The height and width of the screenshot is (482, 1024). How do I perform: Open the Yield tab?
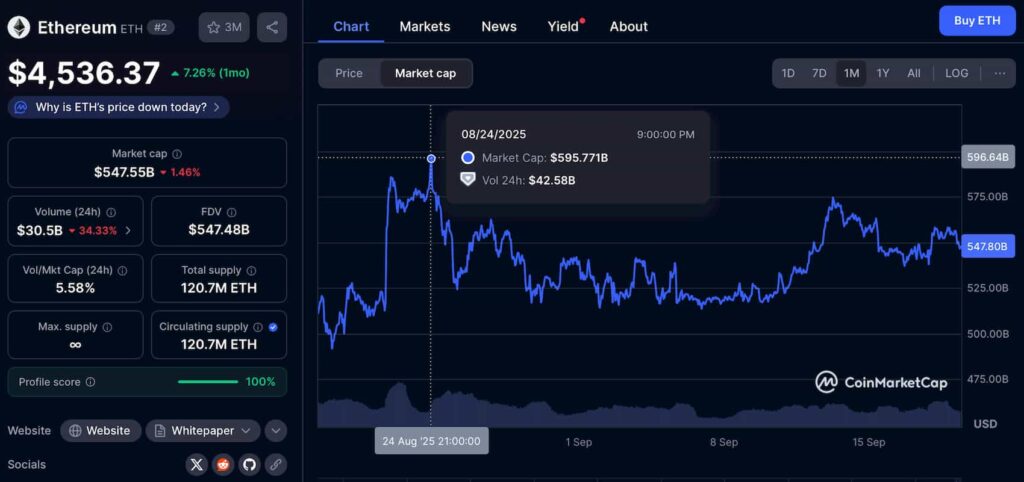(x=563, y=26)
